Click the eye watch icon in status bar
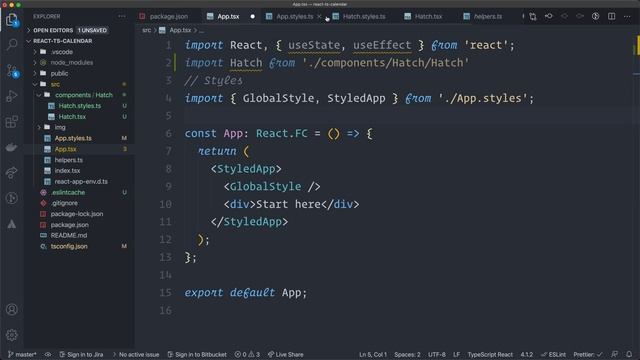This screenshot has height=360, width=640. (48, 355)
